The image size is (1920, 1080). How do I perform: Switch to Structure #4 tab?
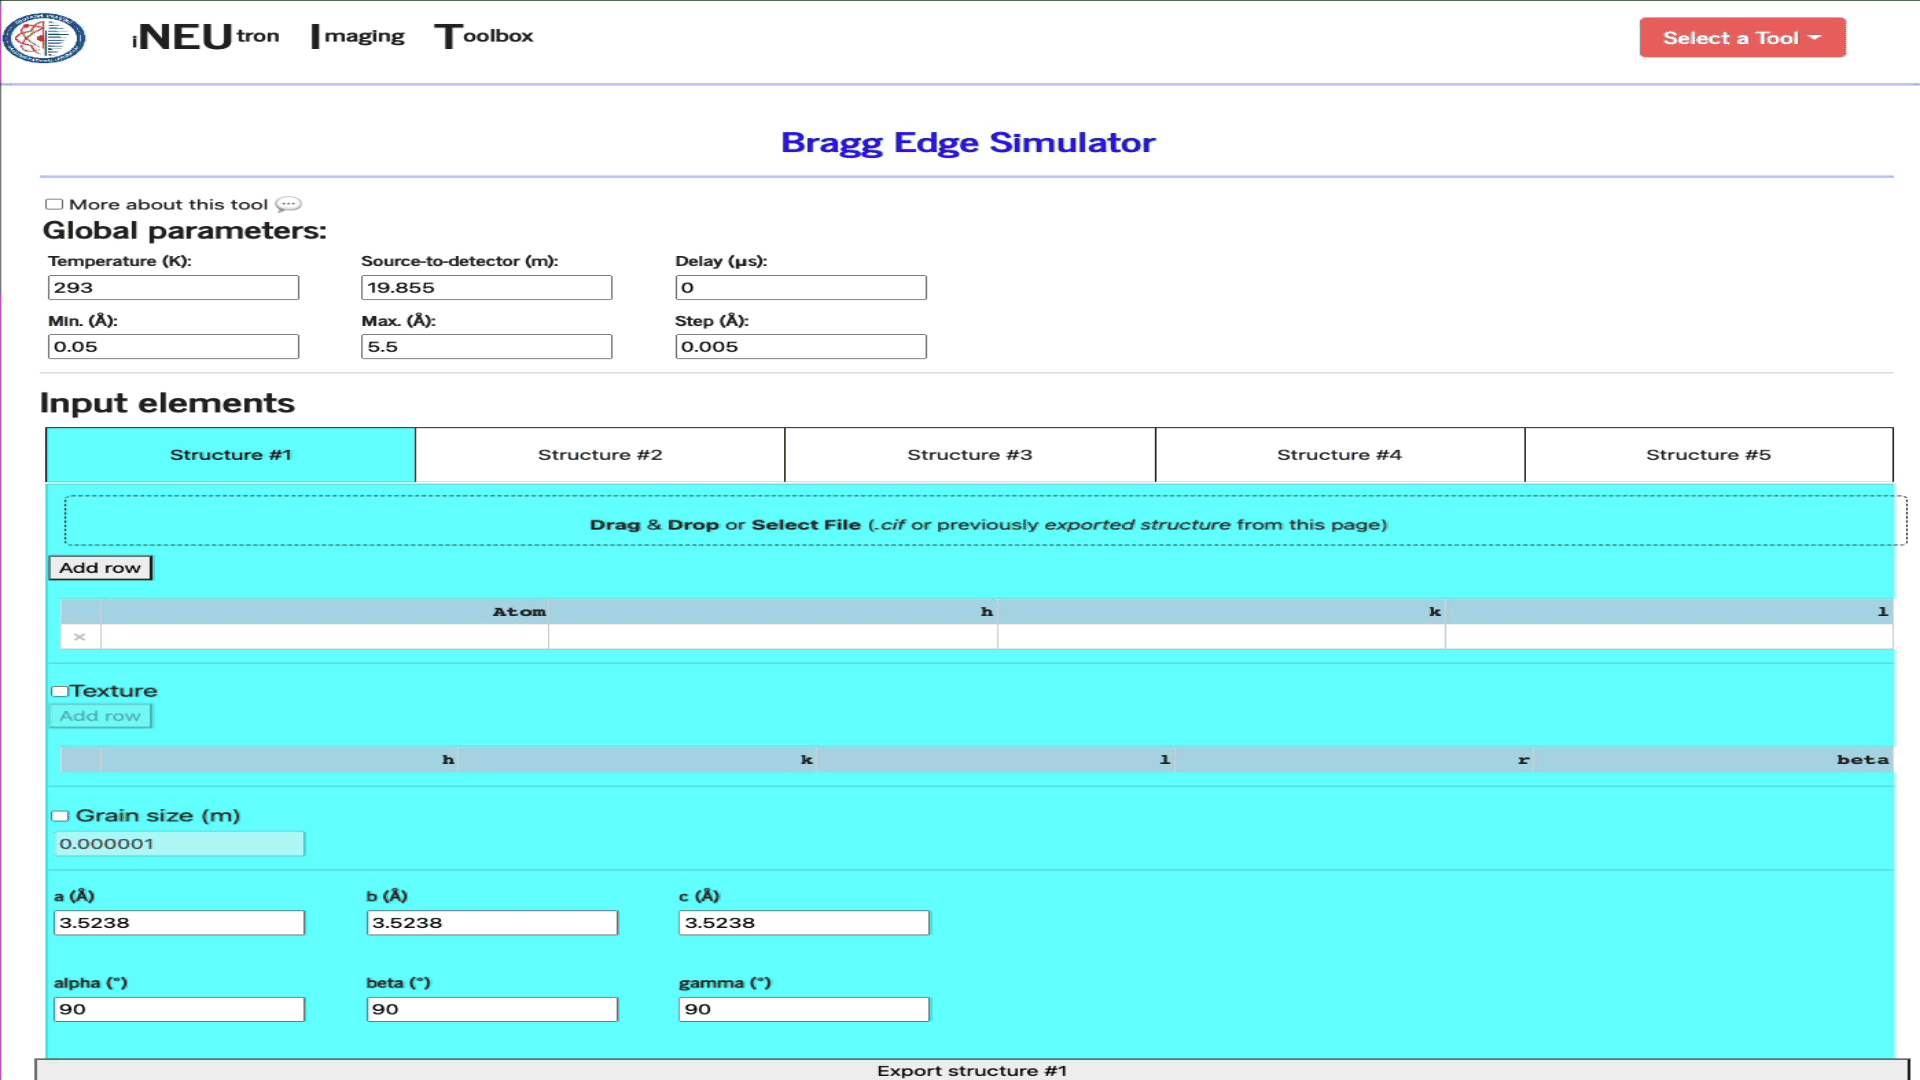(x=1339, y=455)
